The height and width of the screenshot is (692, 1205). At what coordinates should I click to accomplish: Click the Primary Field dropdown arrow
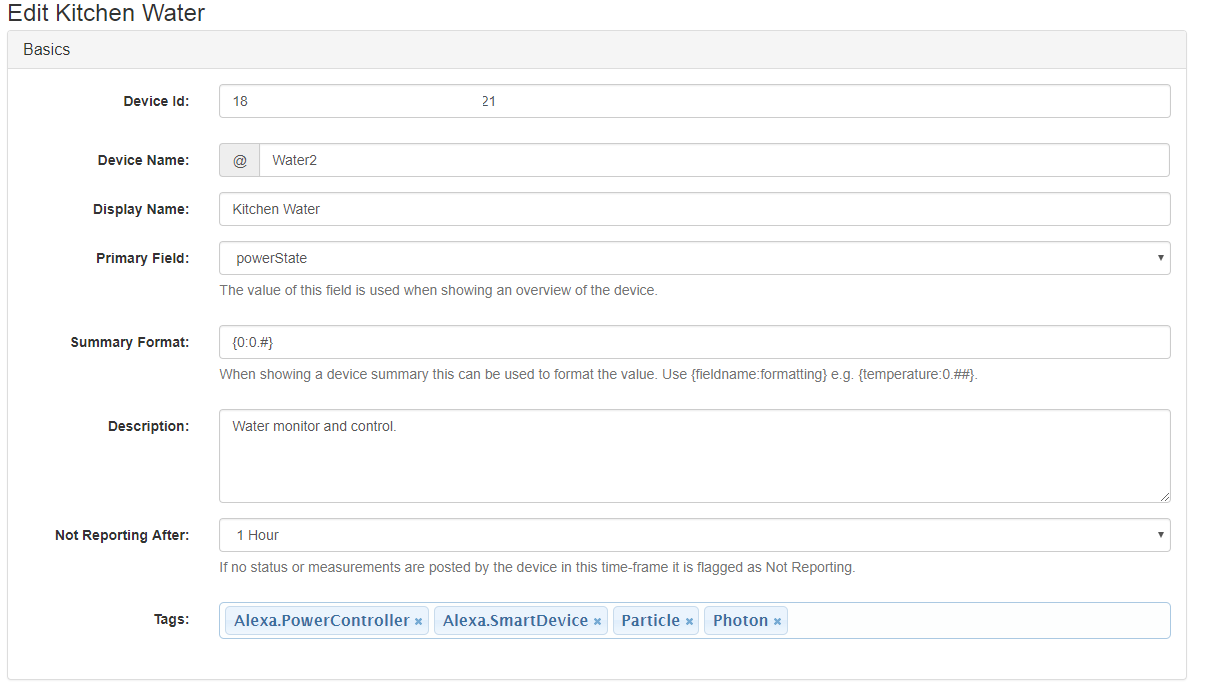click(x=1162, y=258)
